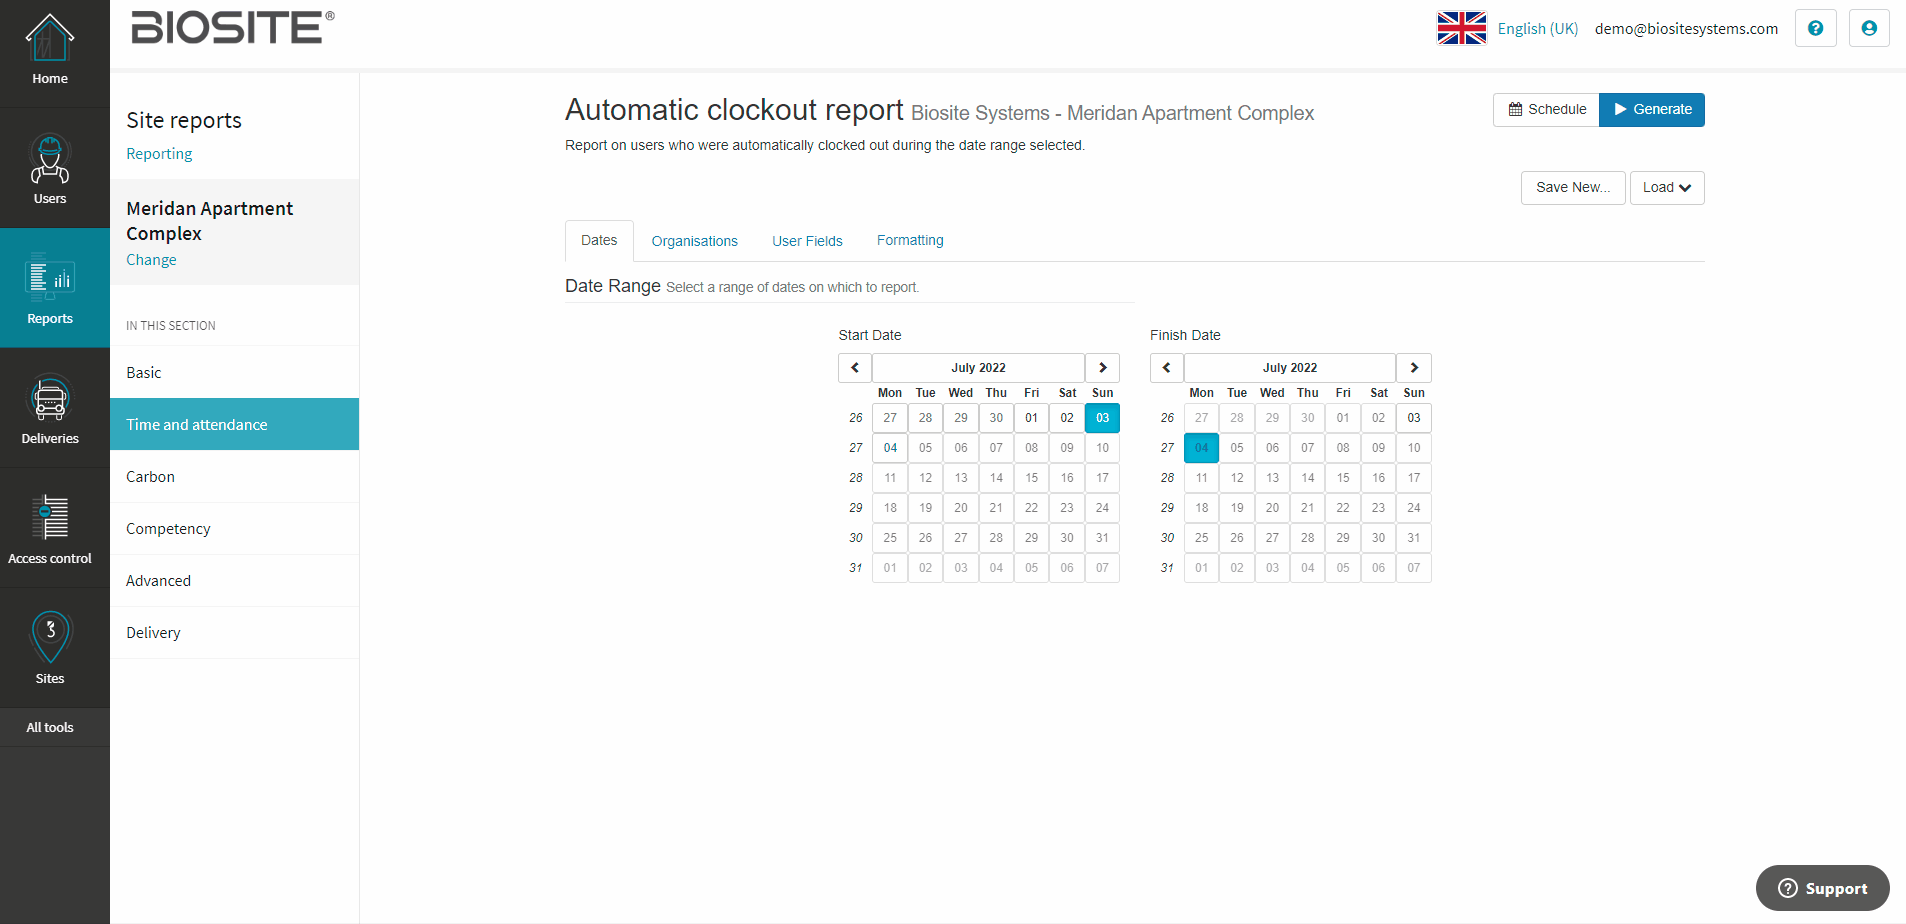Image resolution: width=1906 pixels, height=924 pixels.
Task: Select 24 in Start Date calendar
Action: click(x=1102, y=508)
